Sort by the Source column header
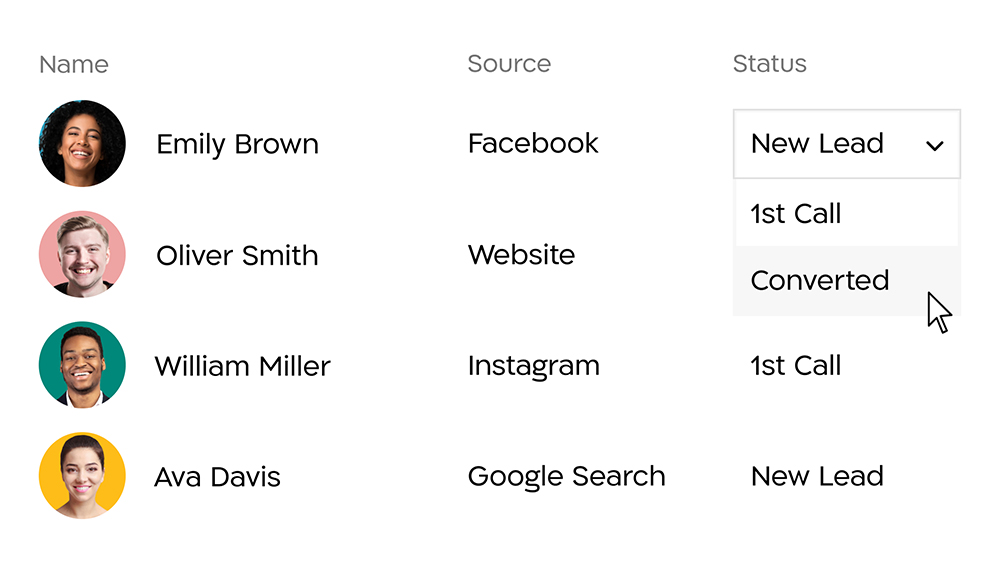 click(x=509, y=64)
